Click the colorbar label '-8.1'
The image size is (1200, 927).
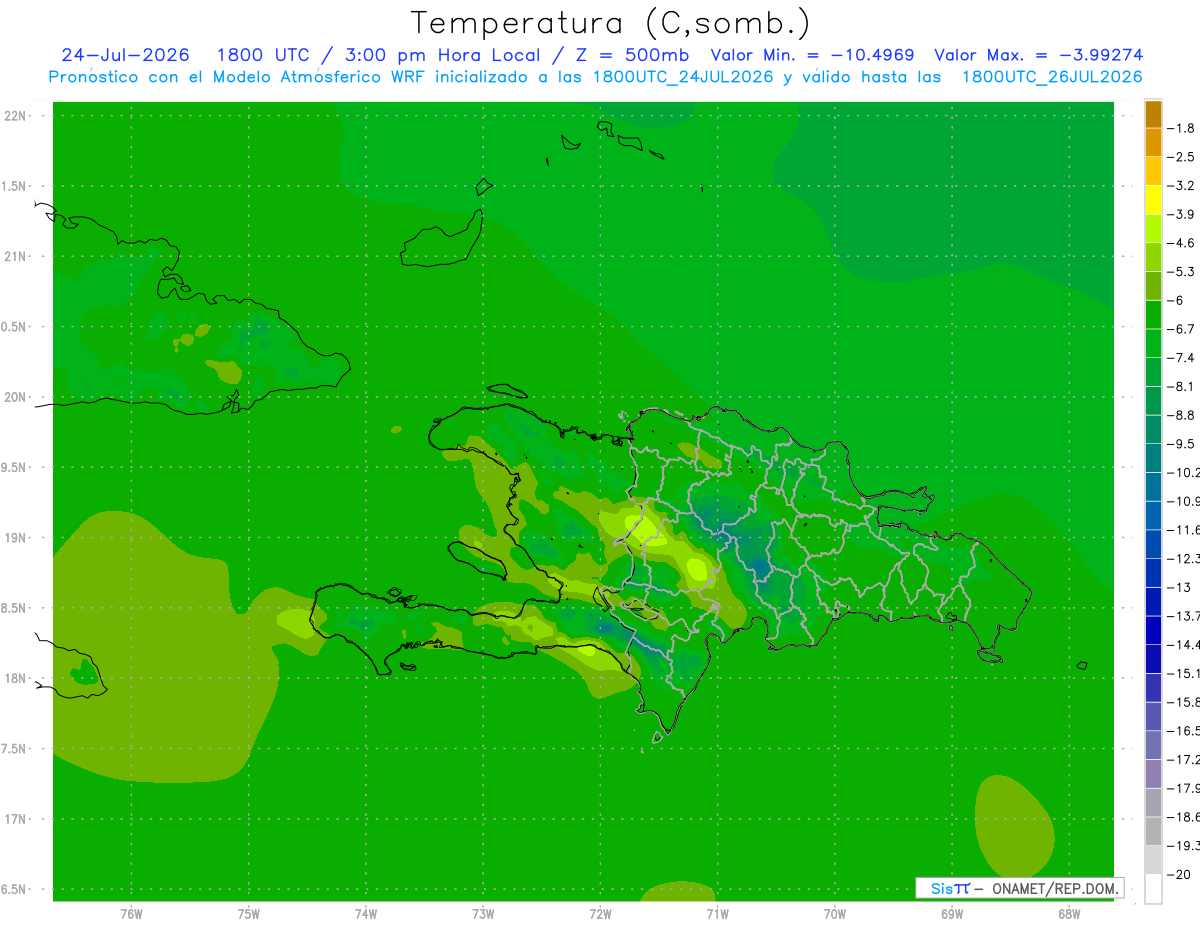(x=1182, y=386)
